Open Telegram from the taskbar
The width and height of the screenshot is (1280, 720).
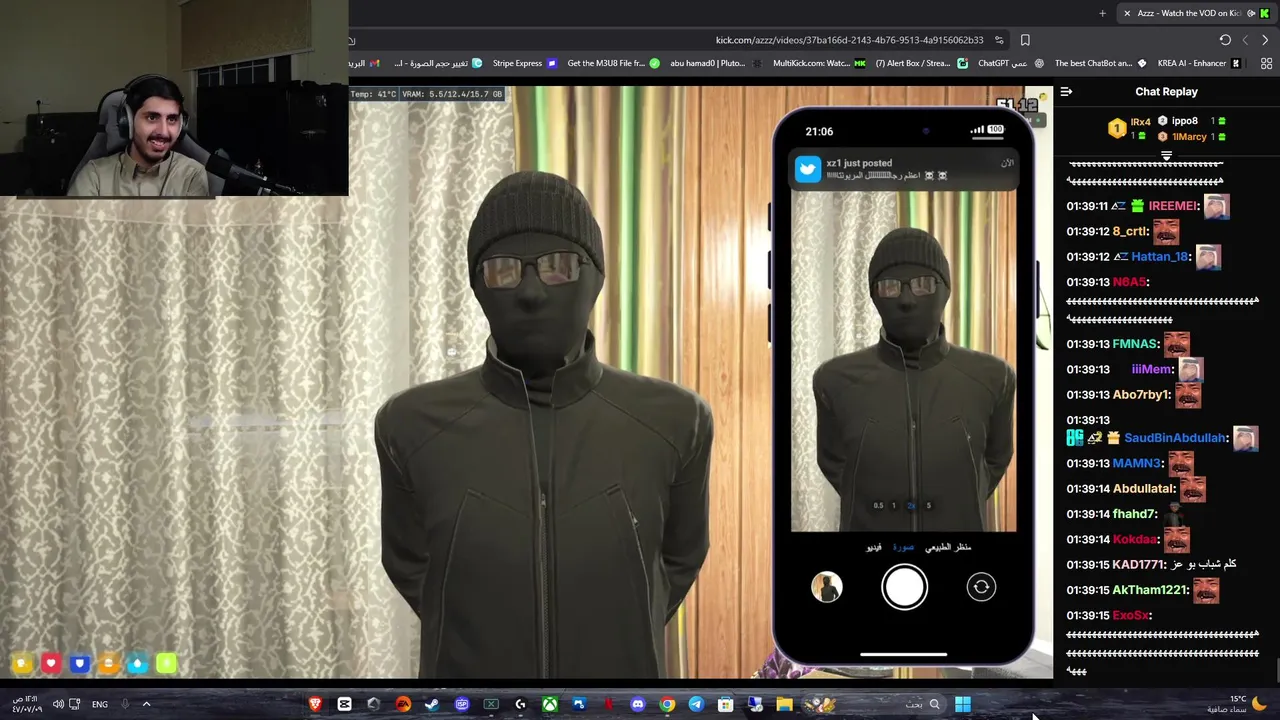pyautogui.click(x=696, y=704)
